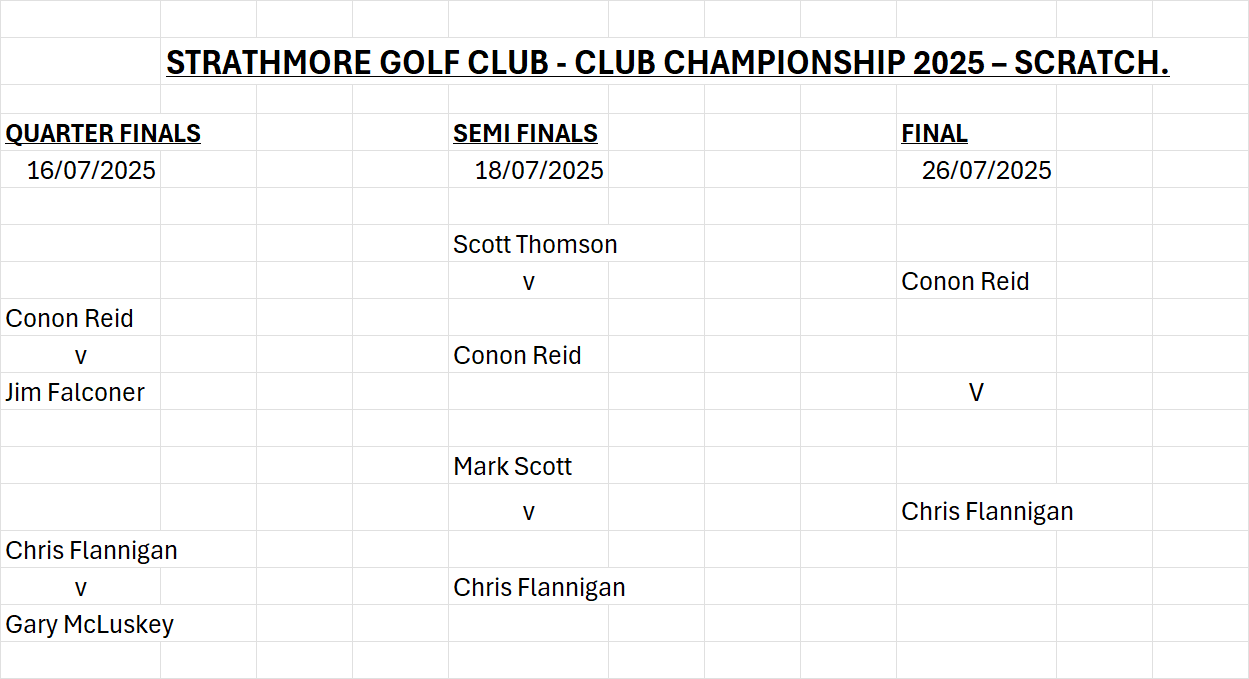This screenshot has height=679, width=1249.
Task: Select the Scott Thomson cell
Action: click(x=535, y=244)
